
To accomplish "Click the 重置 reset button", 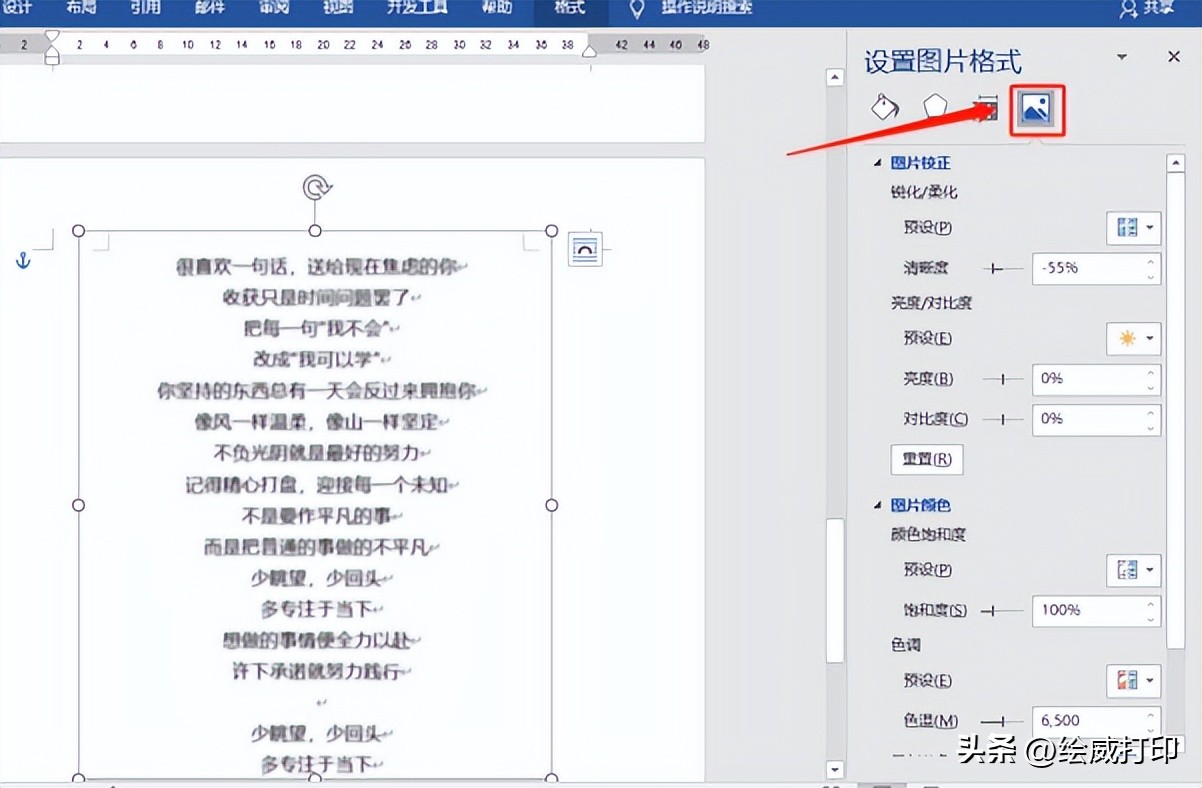I will click(x=926, y=459).
